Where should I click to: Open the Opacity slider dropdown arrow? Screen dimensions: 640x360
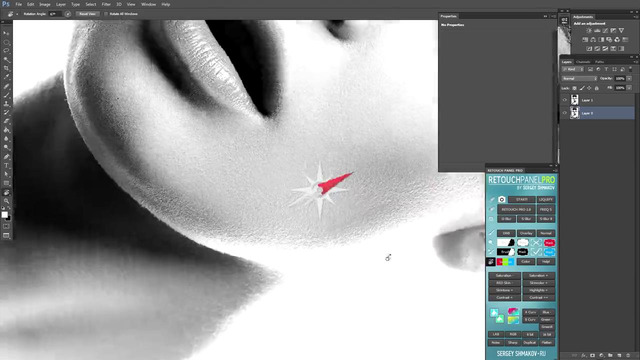point(629,78)
